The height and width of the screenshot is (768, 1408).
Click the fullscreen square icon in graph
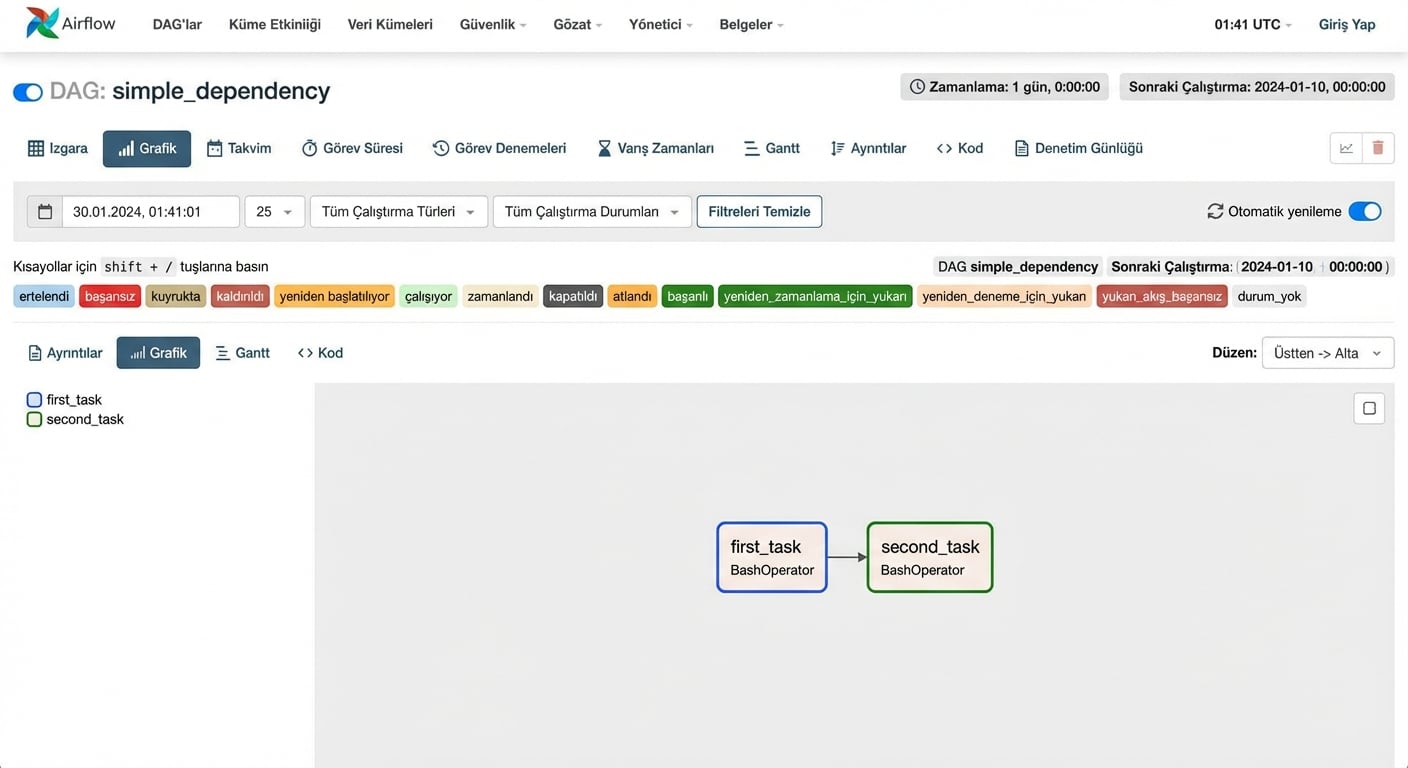coord(1369,408)
